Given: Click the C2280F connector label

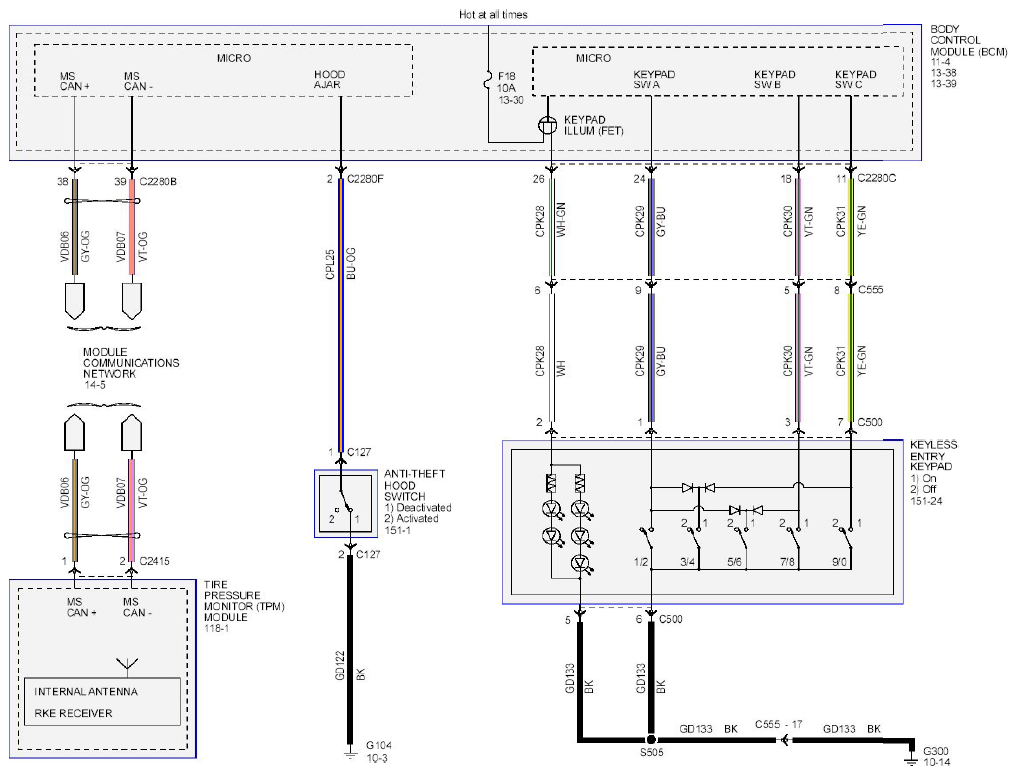Looking at the screenshot, I should coord(365,179).
